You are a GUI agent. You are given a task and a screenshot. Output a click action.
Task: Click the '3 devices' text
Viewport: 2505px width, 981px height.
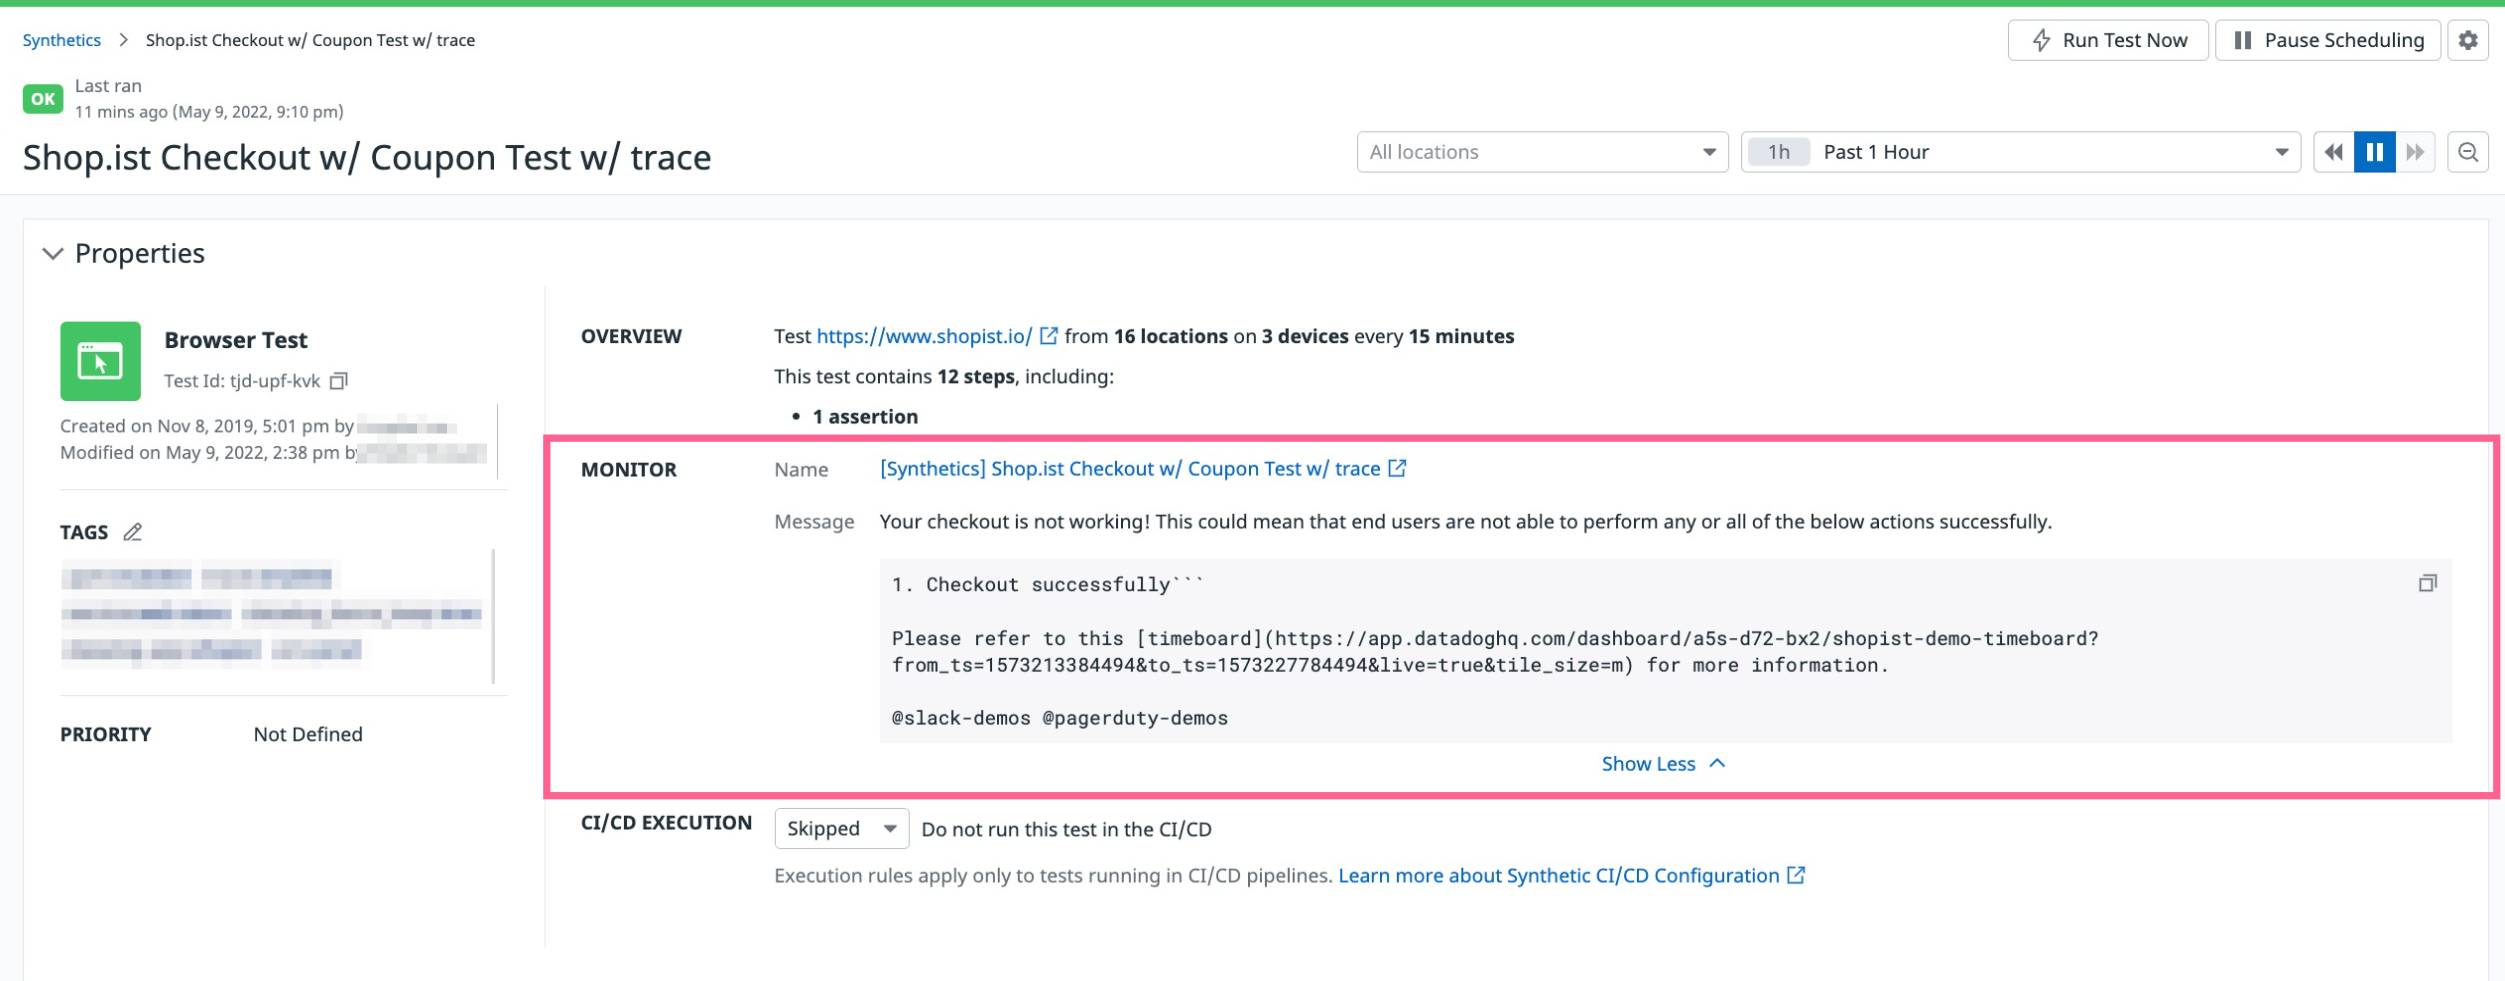point(1305,336)
